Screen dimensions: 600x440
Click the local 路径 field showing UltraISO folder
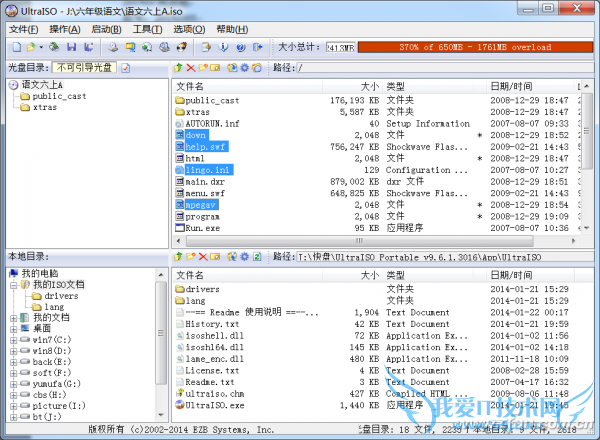[445, 257]
